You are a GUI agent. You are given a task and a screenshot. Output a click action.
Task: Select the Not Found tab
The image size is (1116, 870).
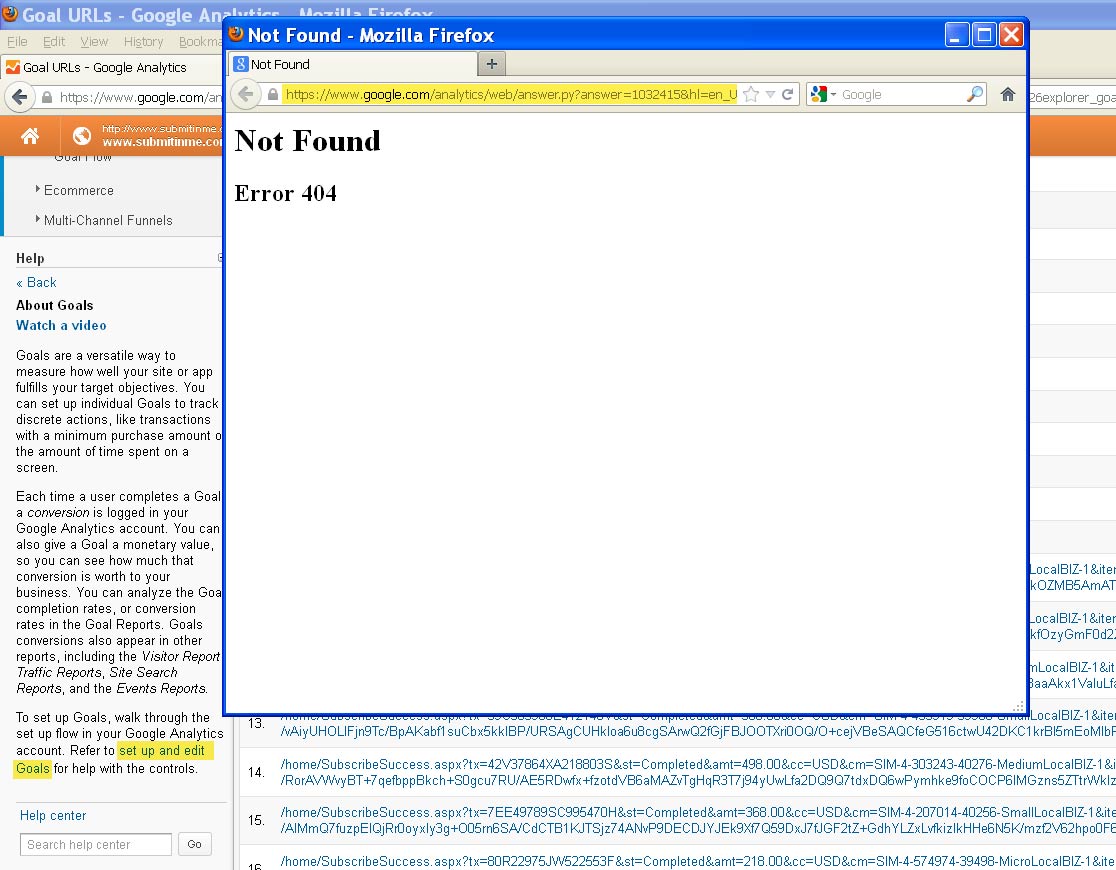click(x=352, y=64)
